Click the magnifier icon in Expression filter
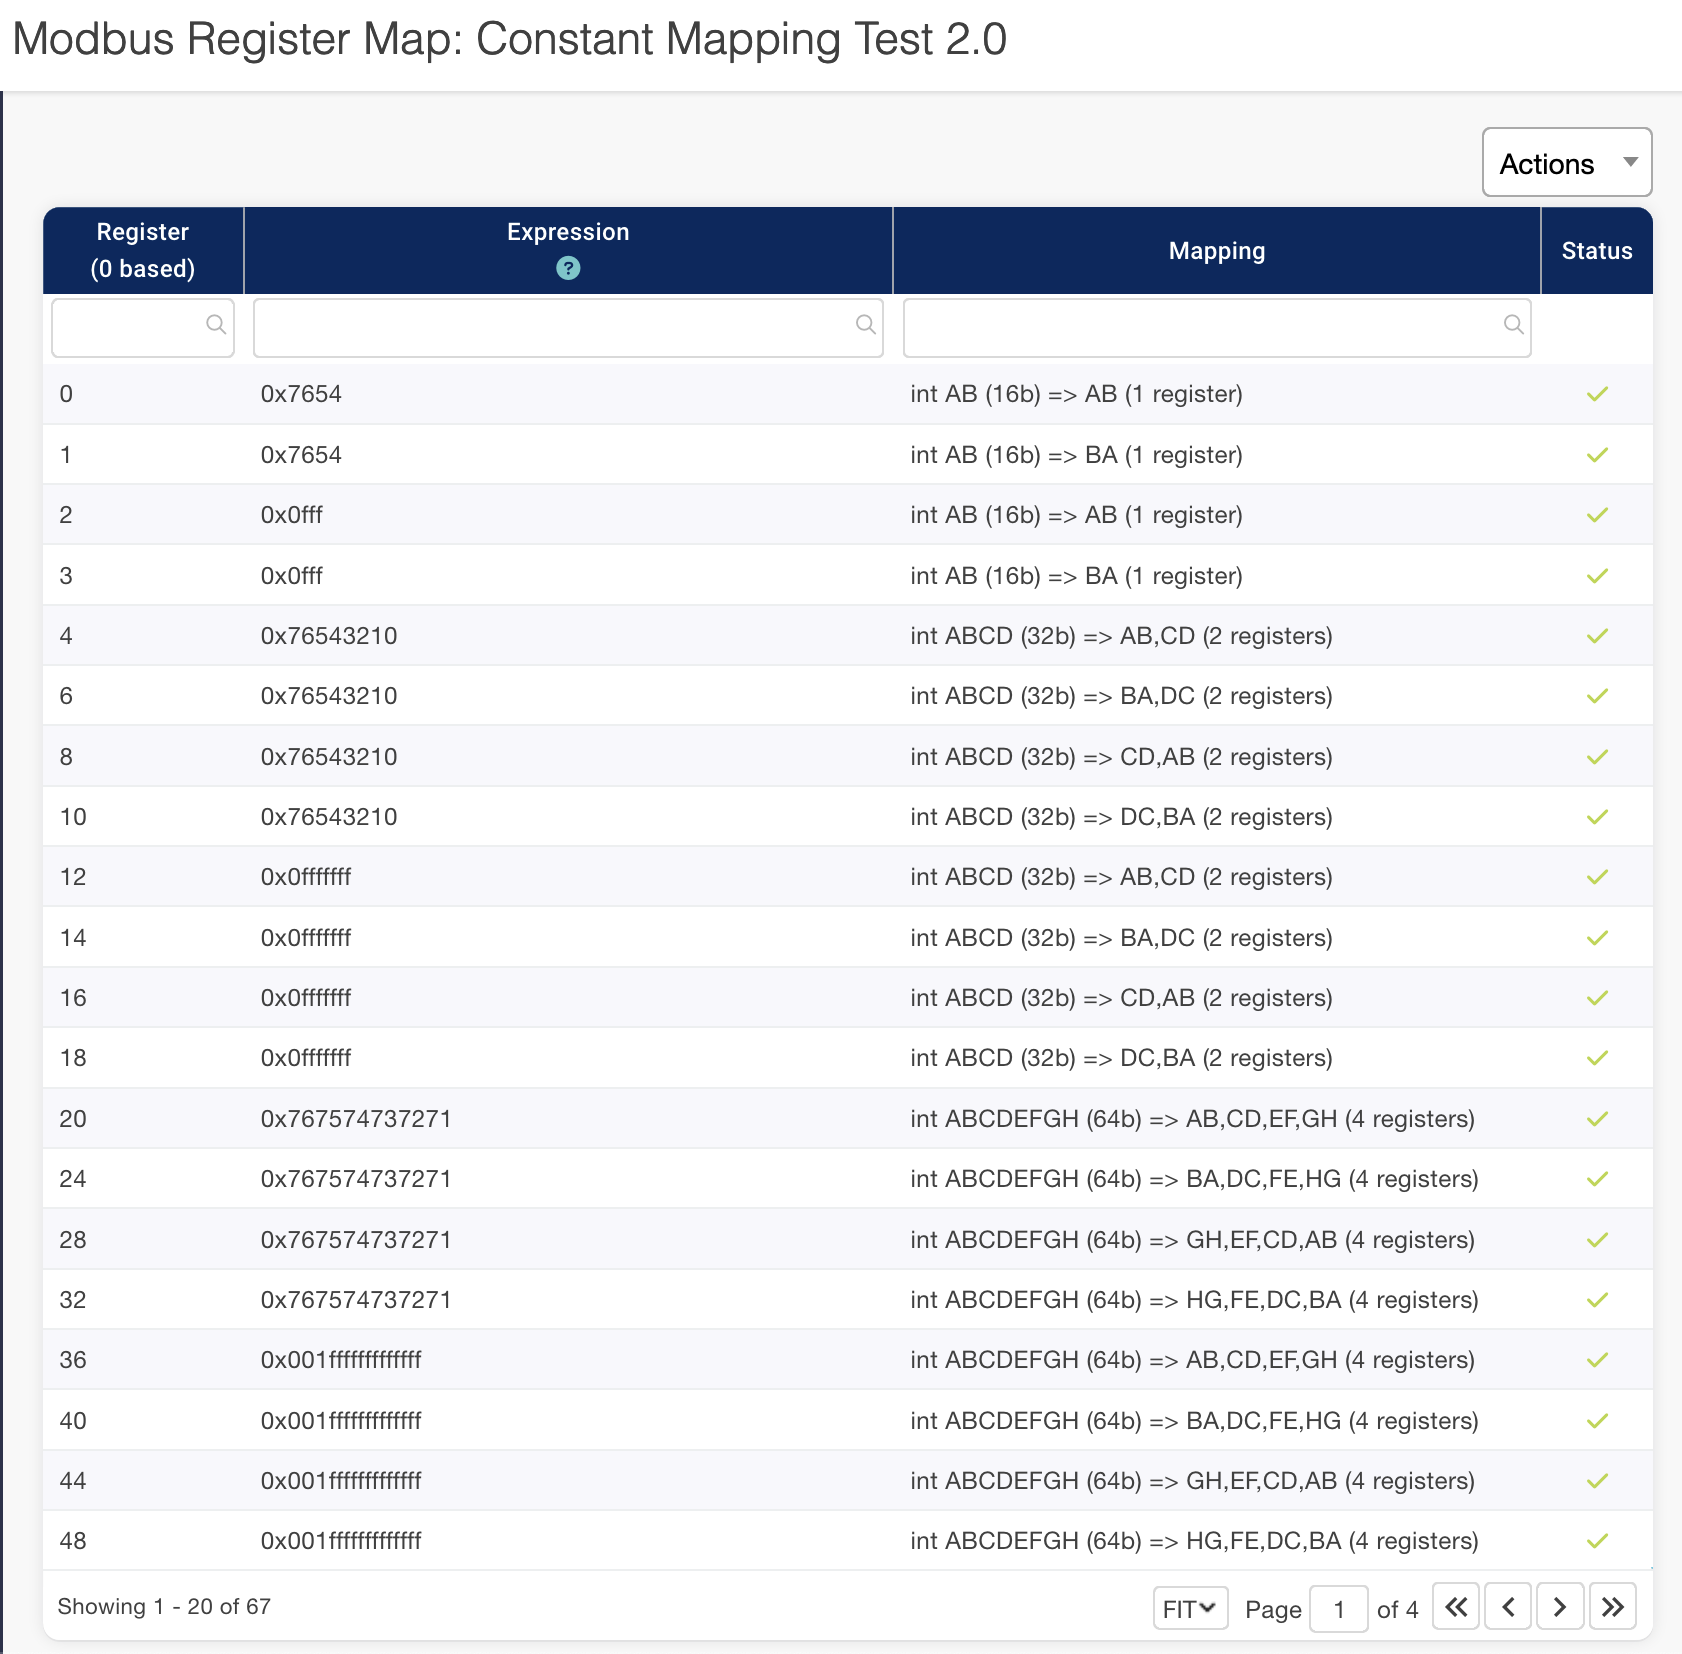 pyautogui.click(x=865, y=324)
